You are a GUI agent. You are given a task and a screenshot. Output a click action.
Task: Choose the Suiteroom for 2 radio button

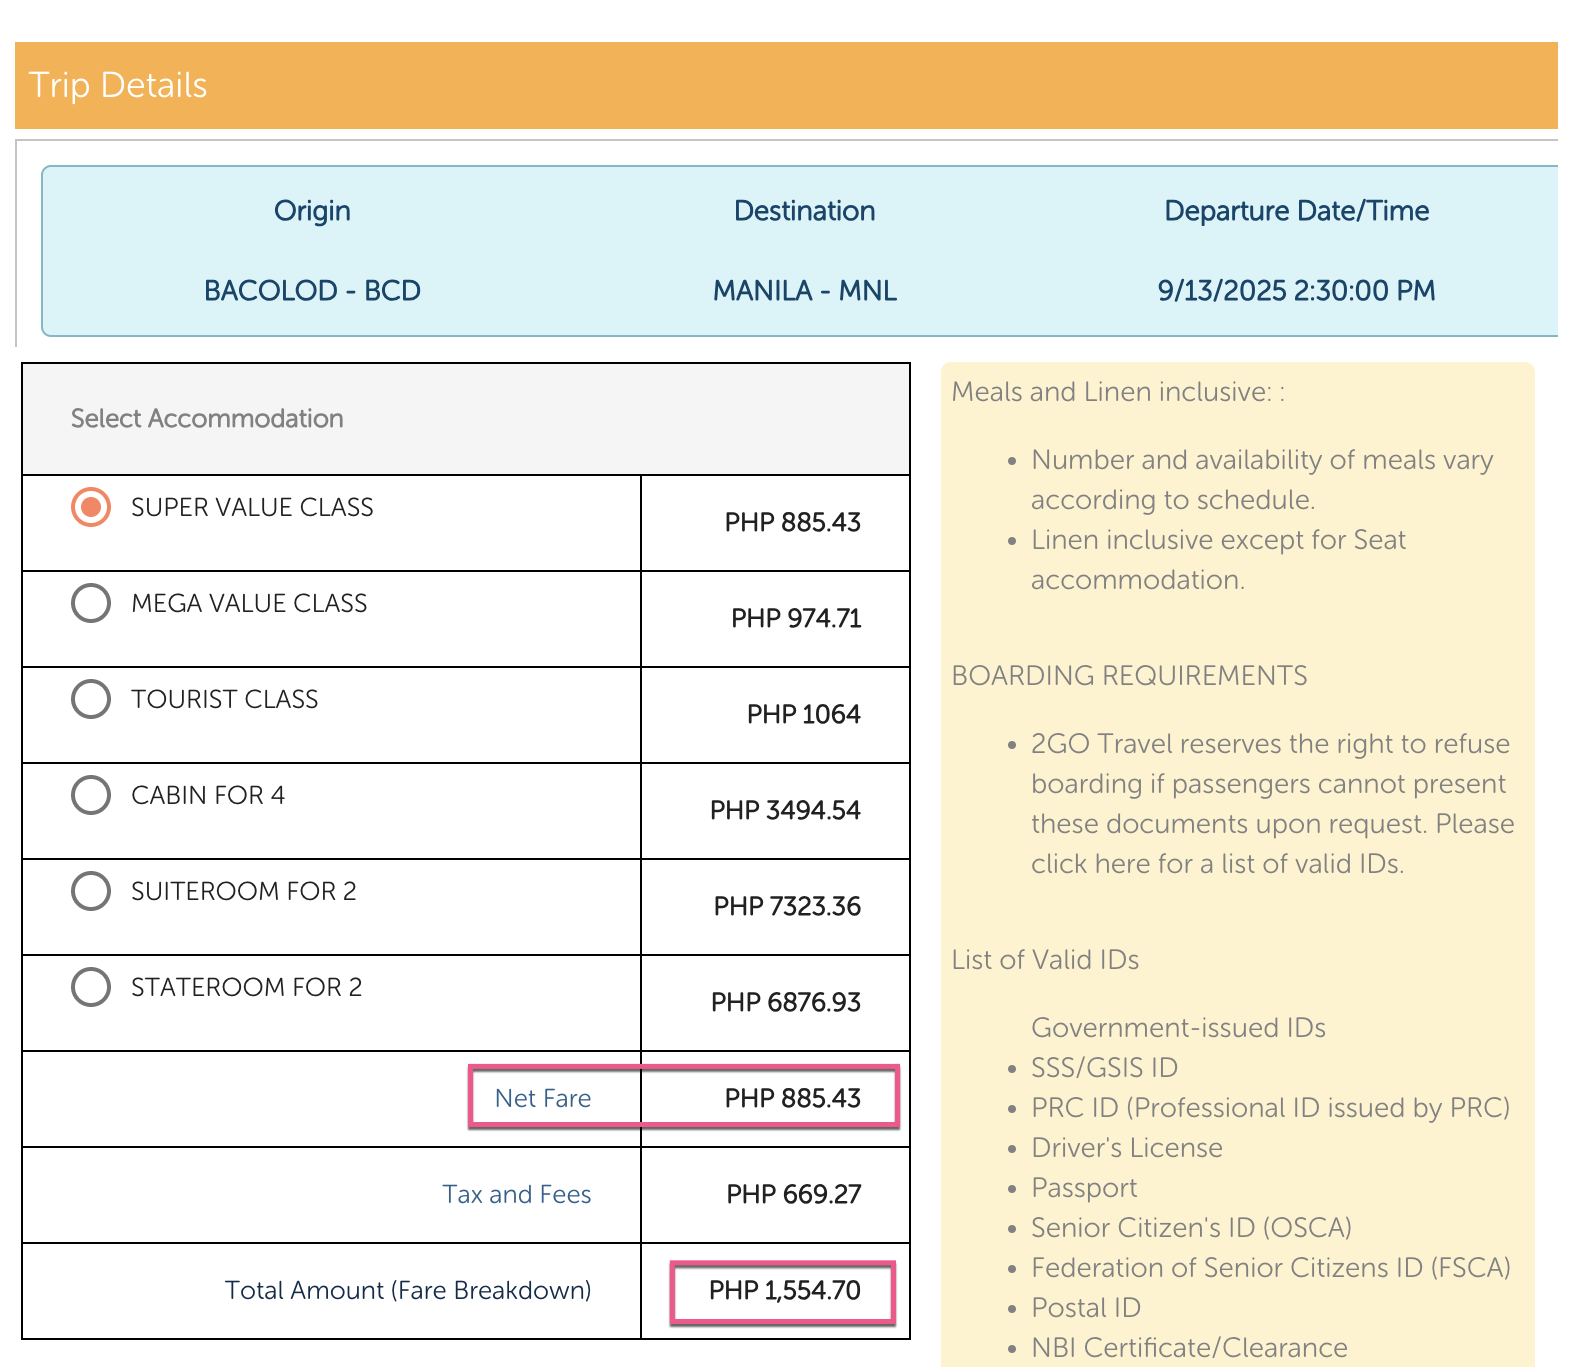(91, 891)
